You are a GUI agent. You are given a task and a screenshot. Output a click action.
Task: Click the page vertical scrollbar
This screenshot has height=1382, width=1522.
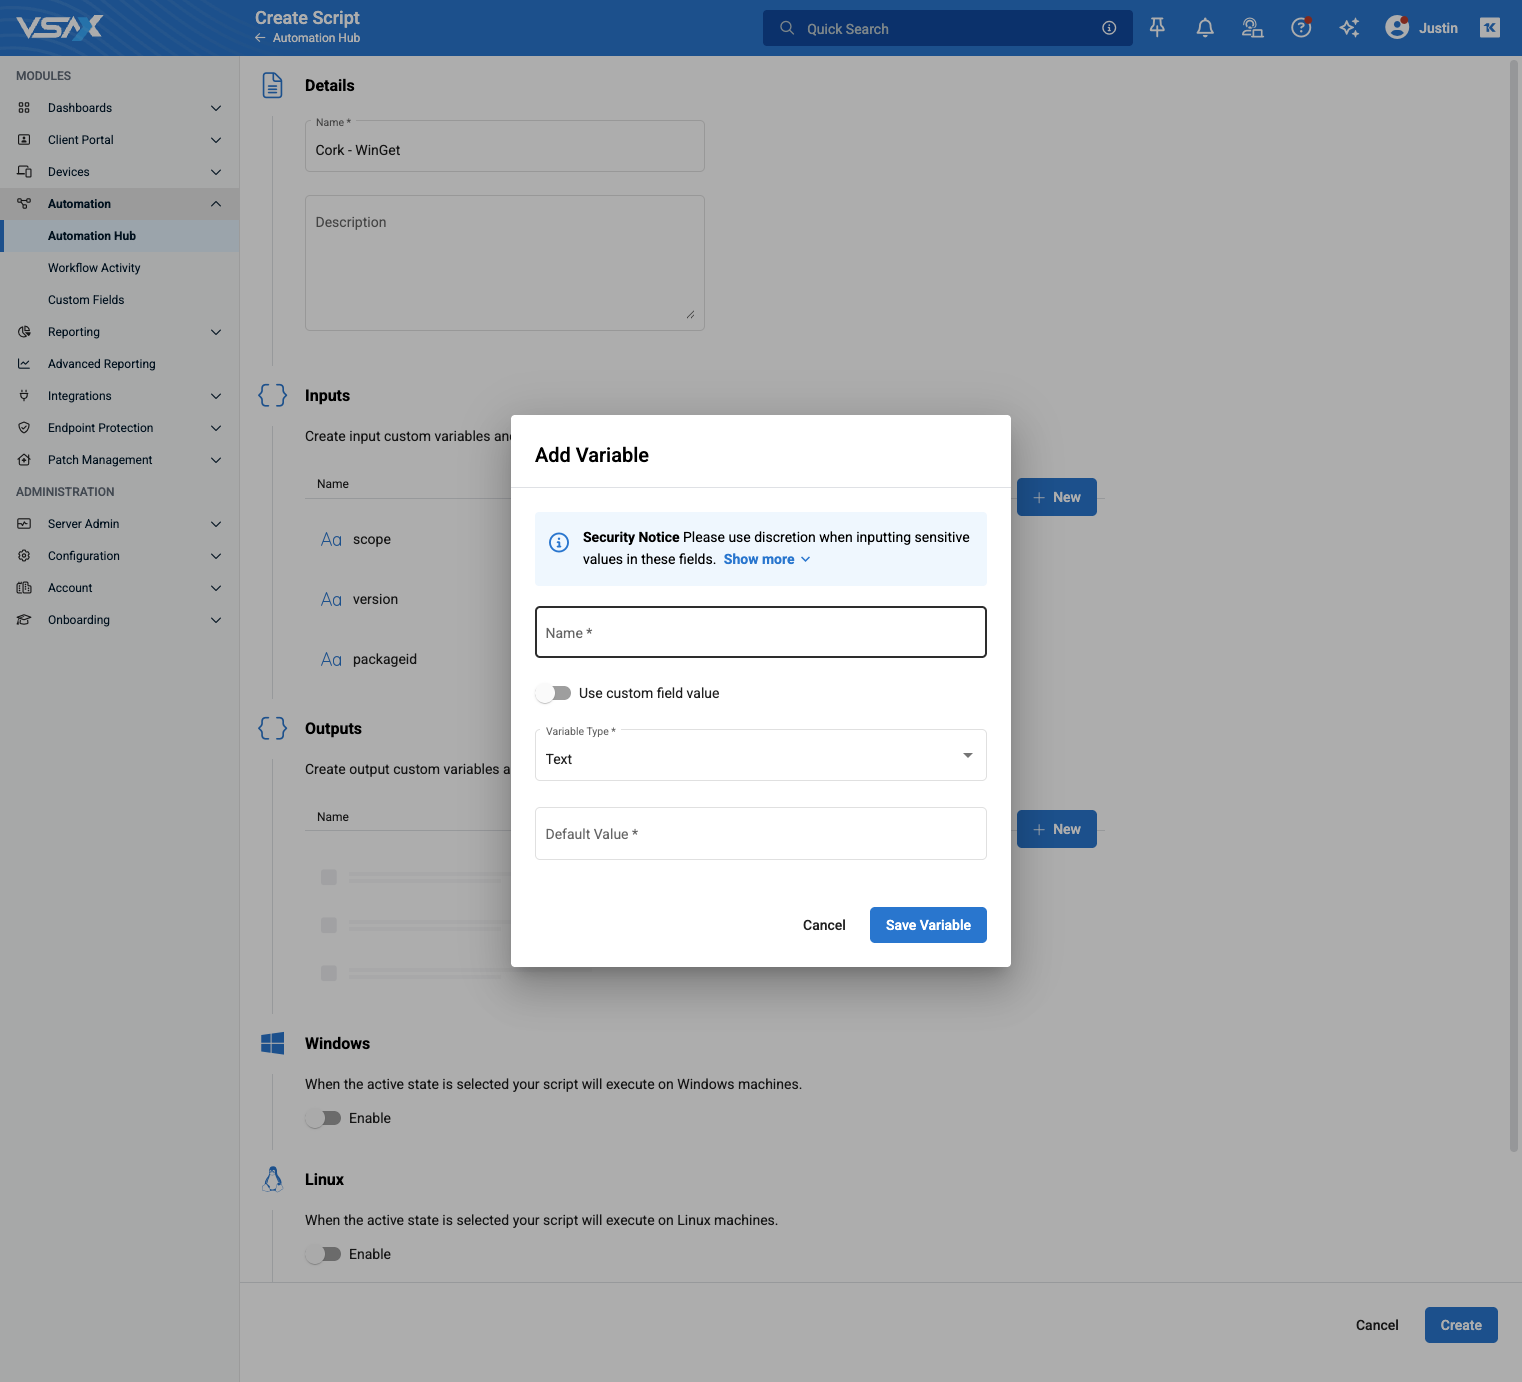coord(1514,605)
